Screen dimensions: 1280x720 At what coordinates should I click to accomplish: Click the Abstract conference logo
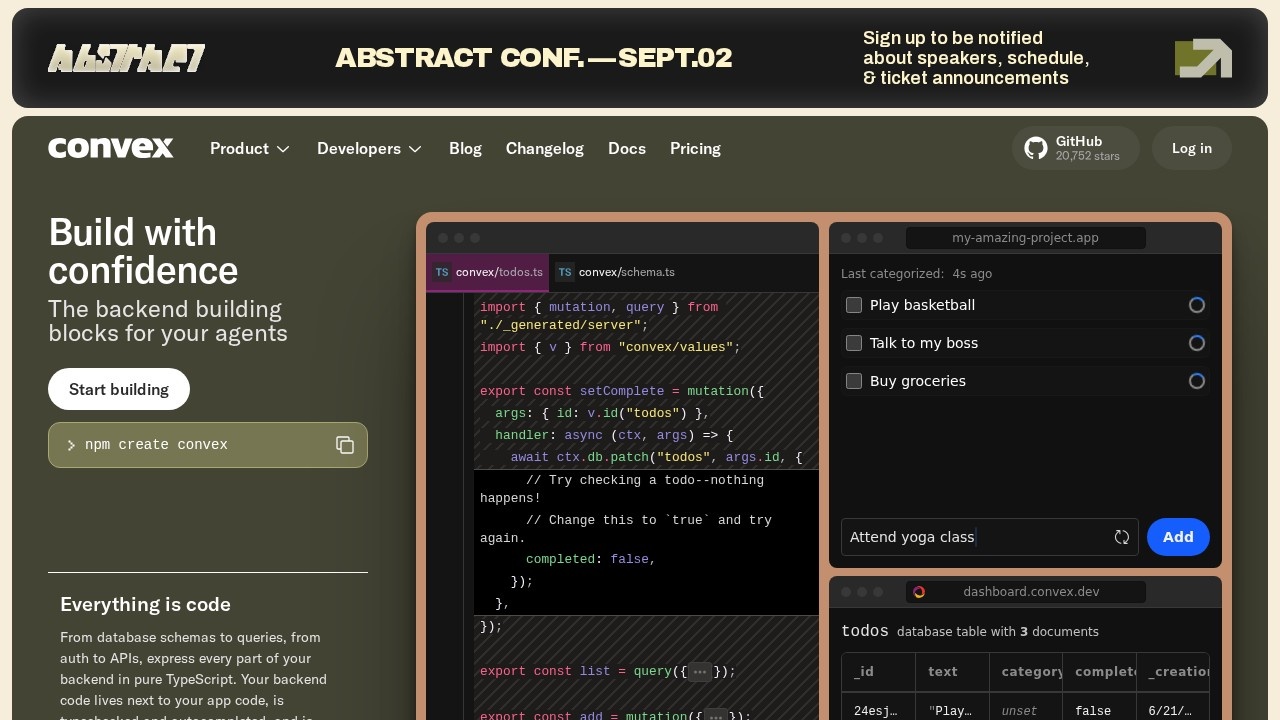click(x=126, y=58)
